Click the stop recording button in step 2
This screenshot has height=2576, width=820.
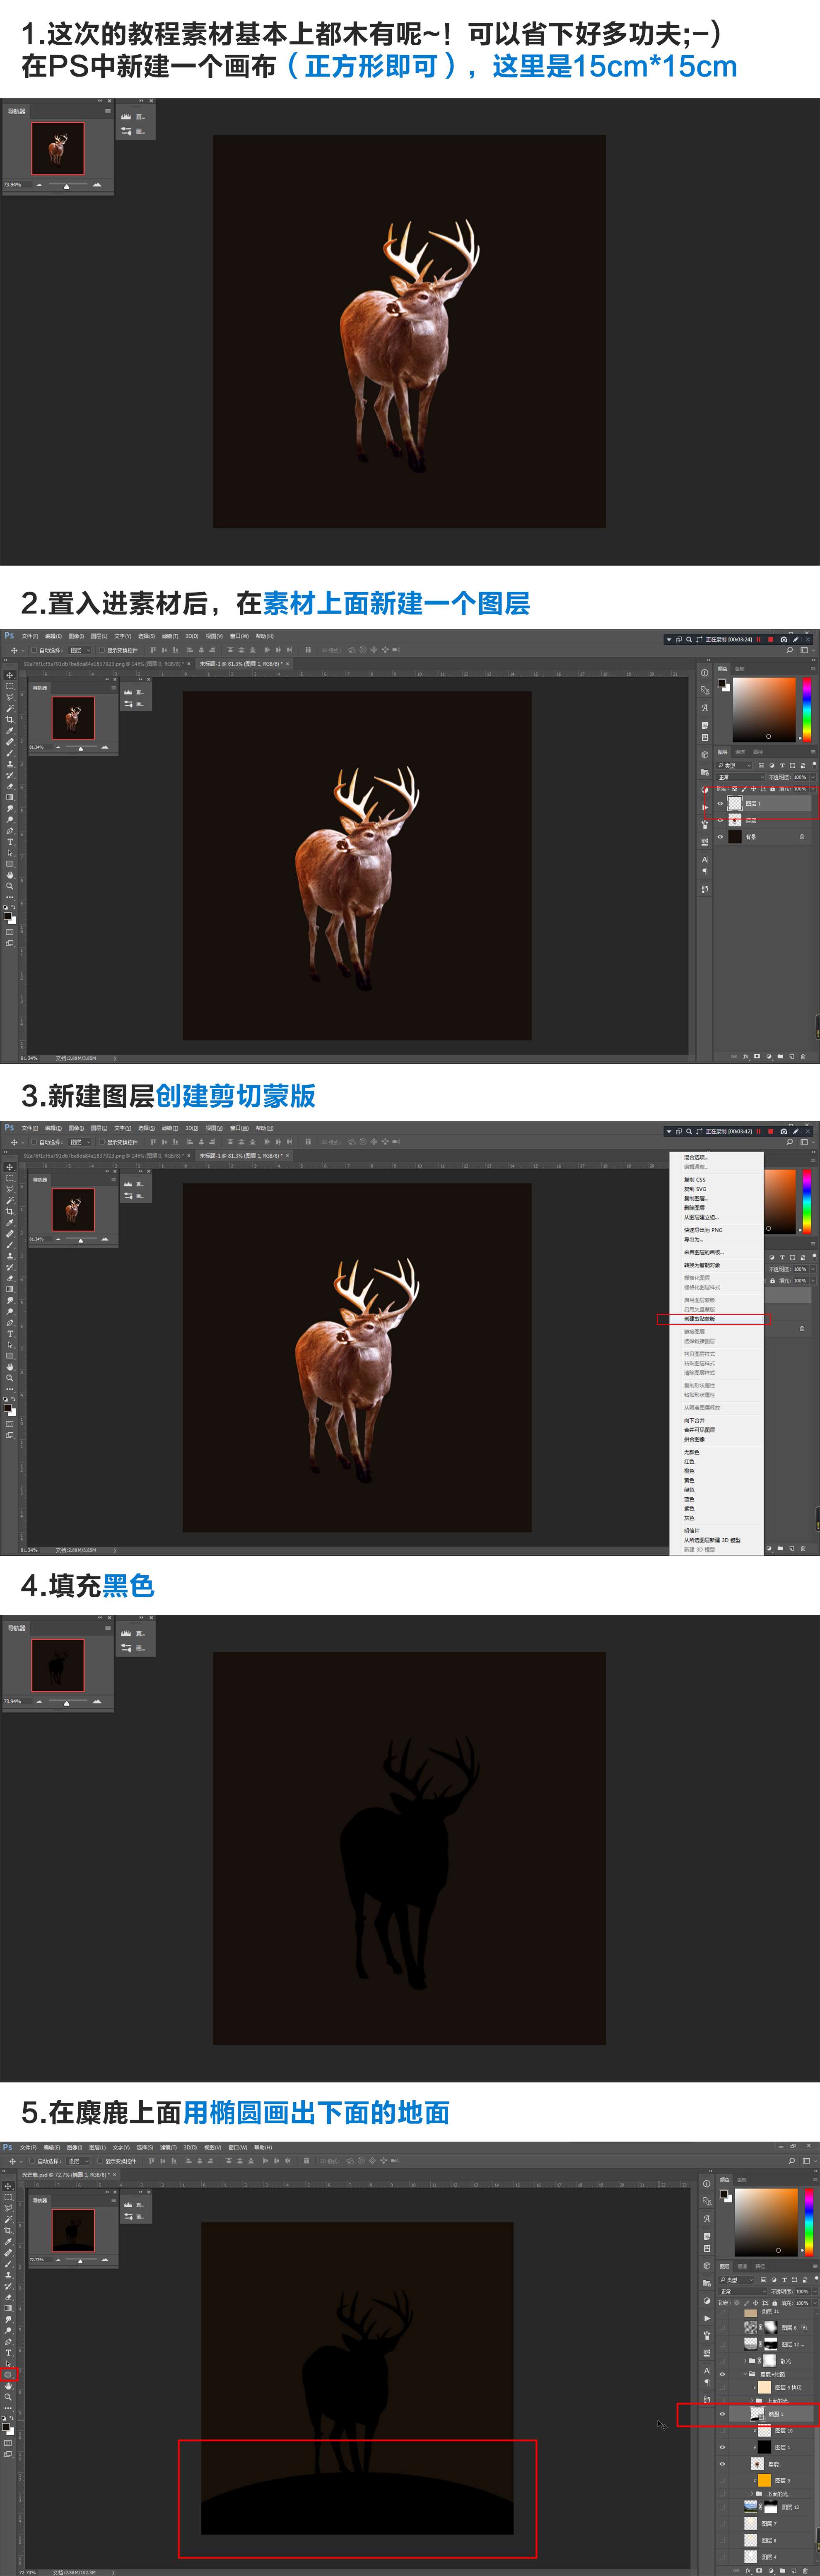point(771,640)
